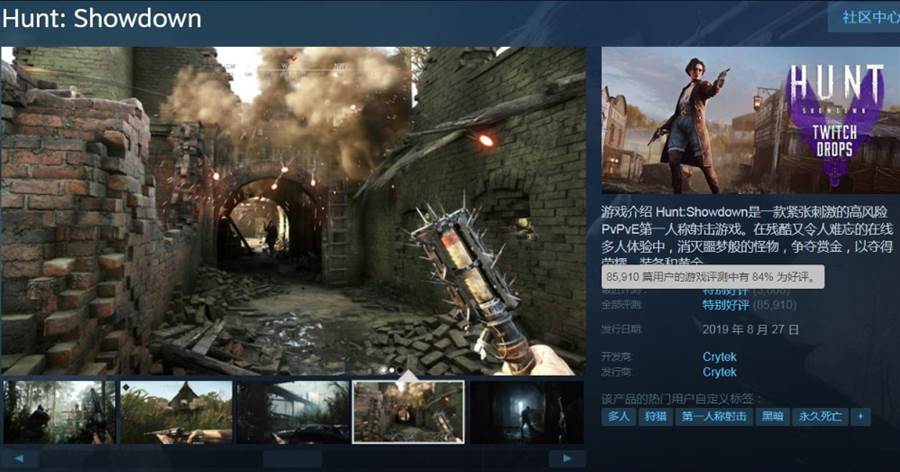900x472 pixels.
Task: Click the 该产品的热门用户自定义标签 label
Action: [682, 398]
